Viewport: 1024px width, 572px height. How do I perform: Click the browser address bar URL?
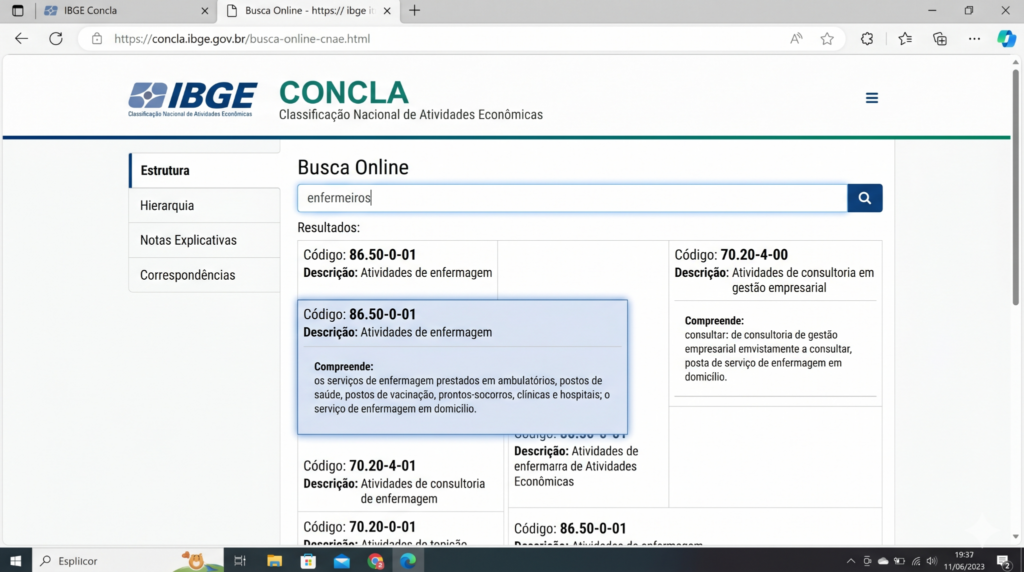coord(242,39)
